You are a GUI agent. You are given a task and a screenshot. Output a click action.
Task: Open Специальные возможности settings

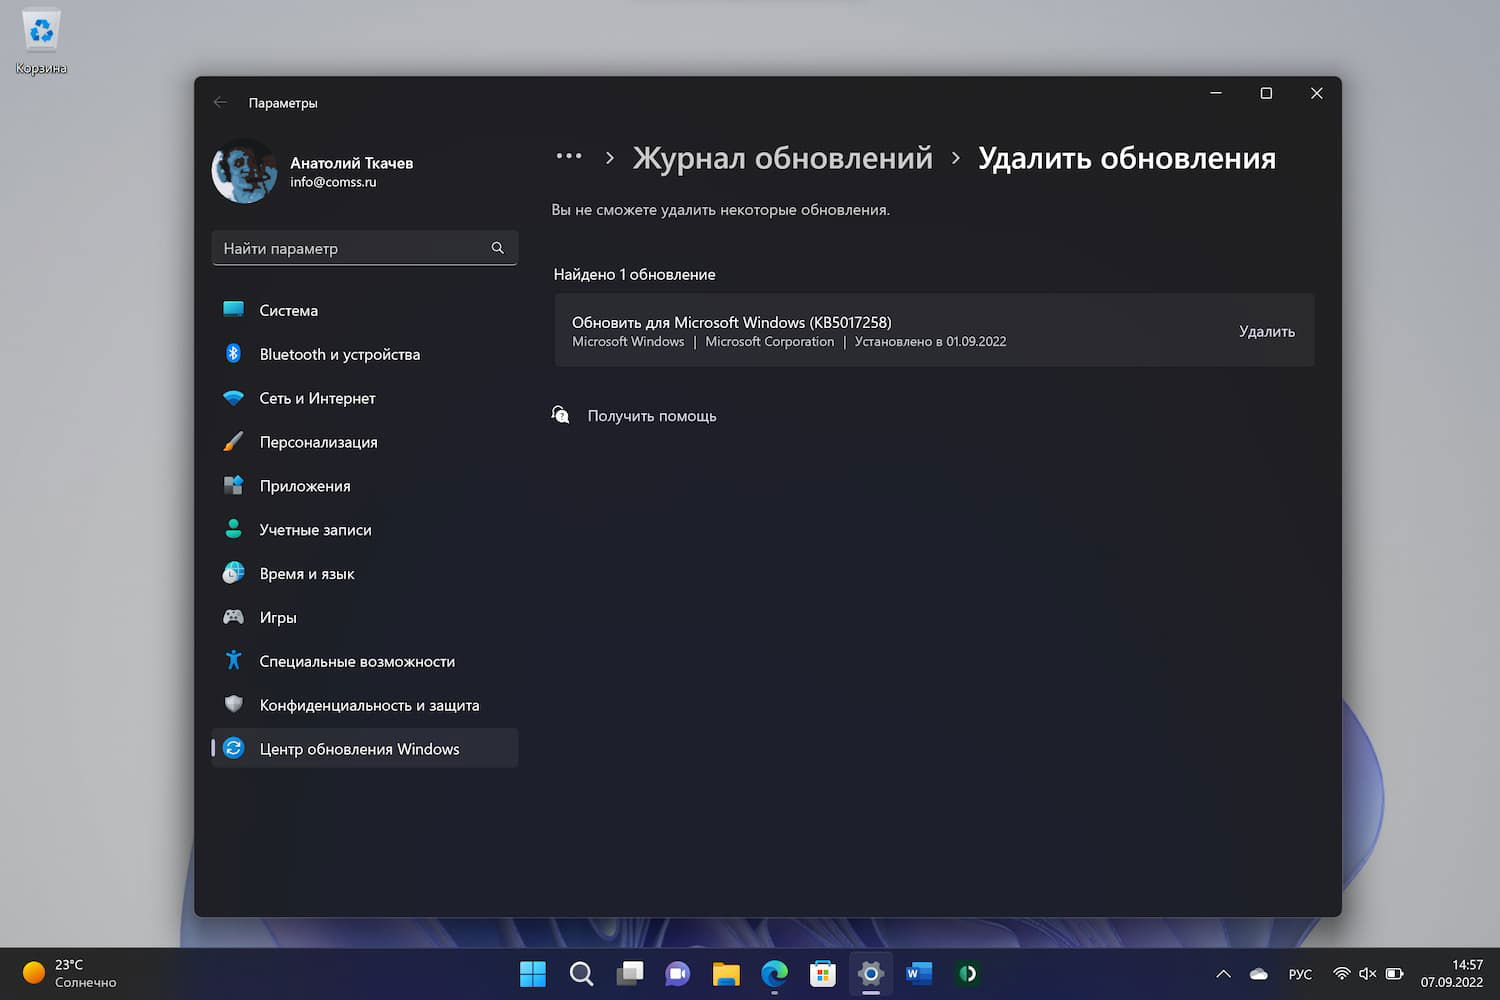(364, 661)
